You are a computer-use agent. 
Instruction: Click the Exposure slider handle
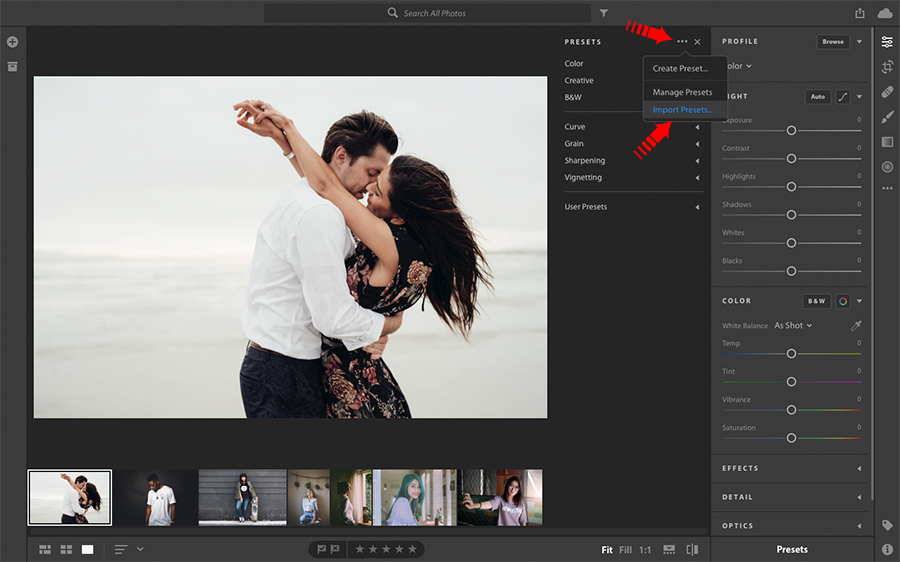(791, 131)
